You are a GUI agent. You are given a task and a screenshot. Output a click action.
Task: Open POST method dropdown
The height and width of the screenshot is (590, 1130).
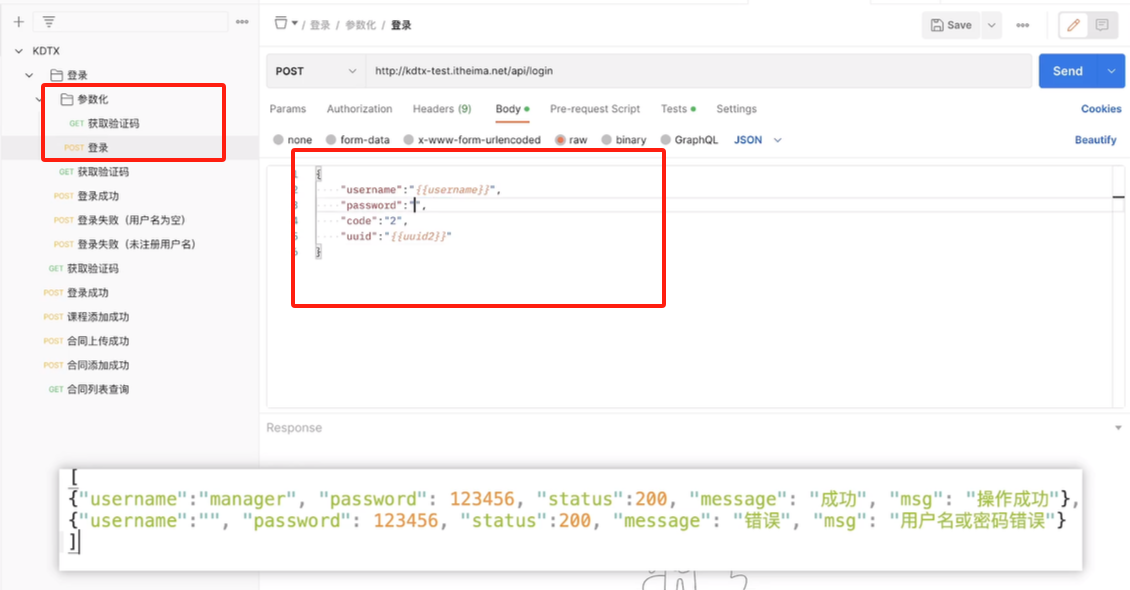pyautogui.click(x=316, y=71)
